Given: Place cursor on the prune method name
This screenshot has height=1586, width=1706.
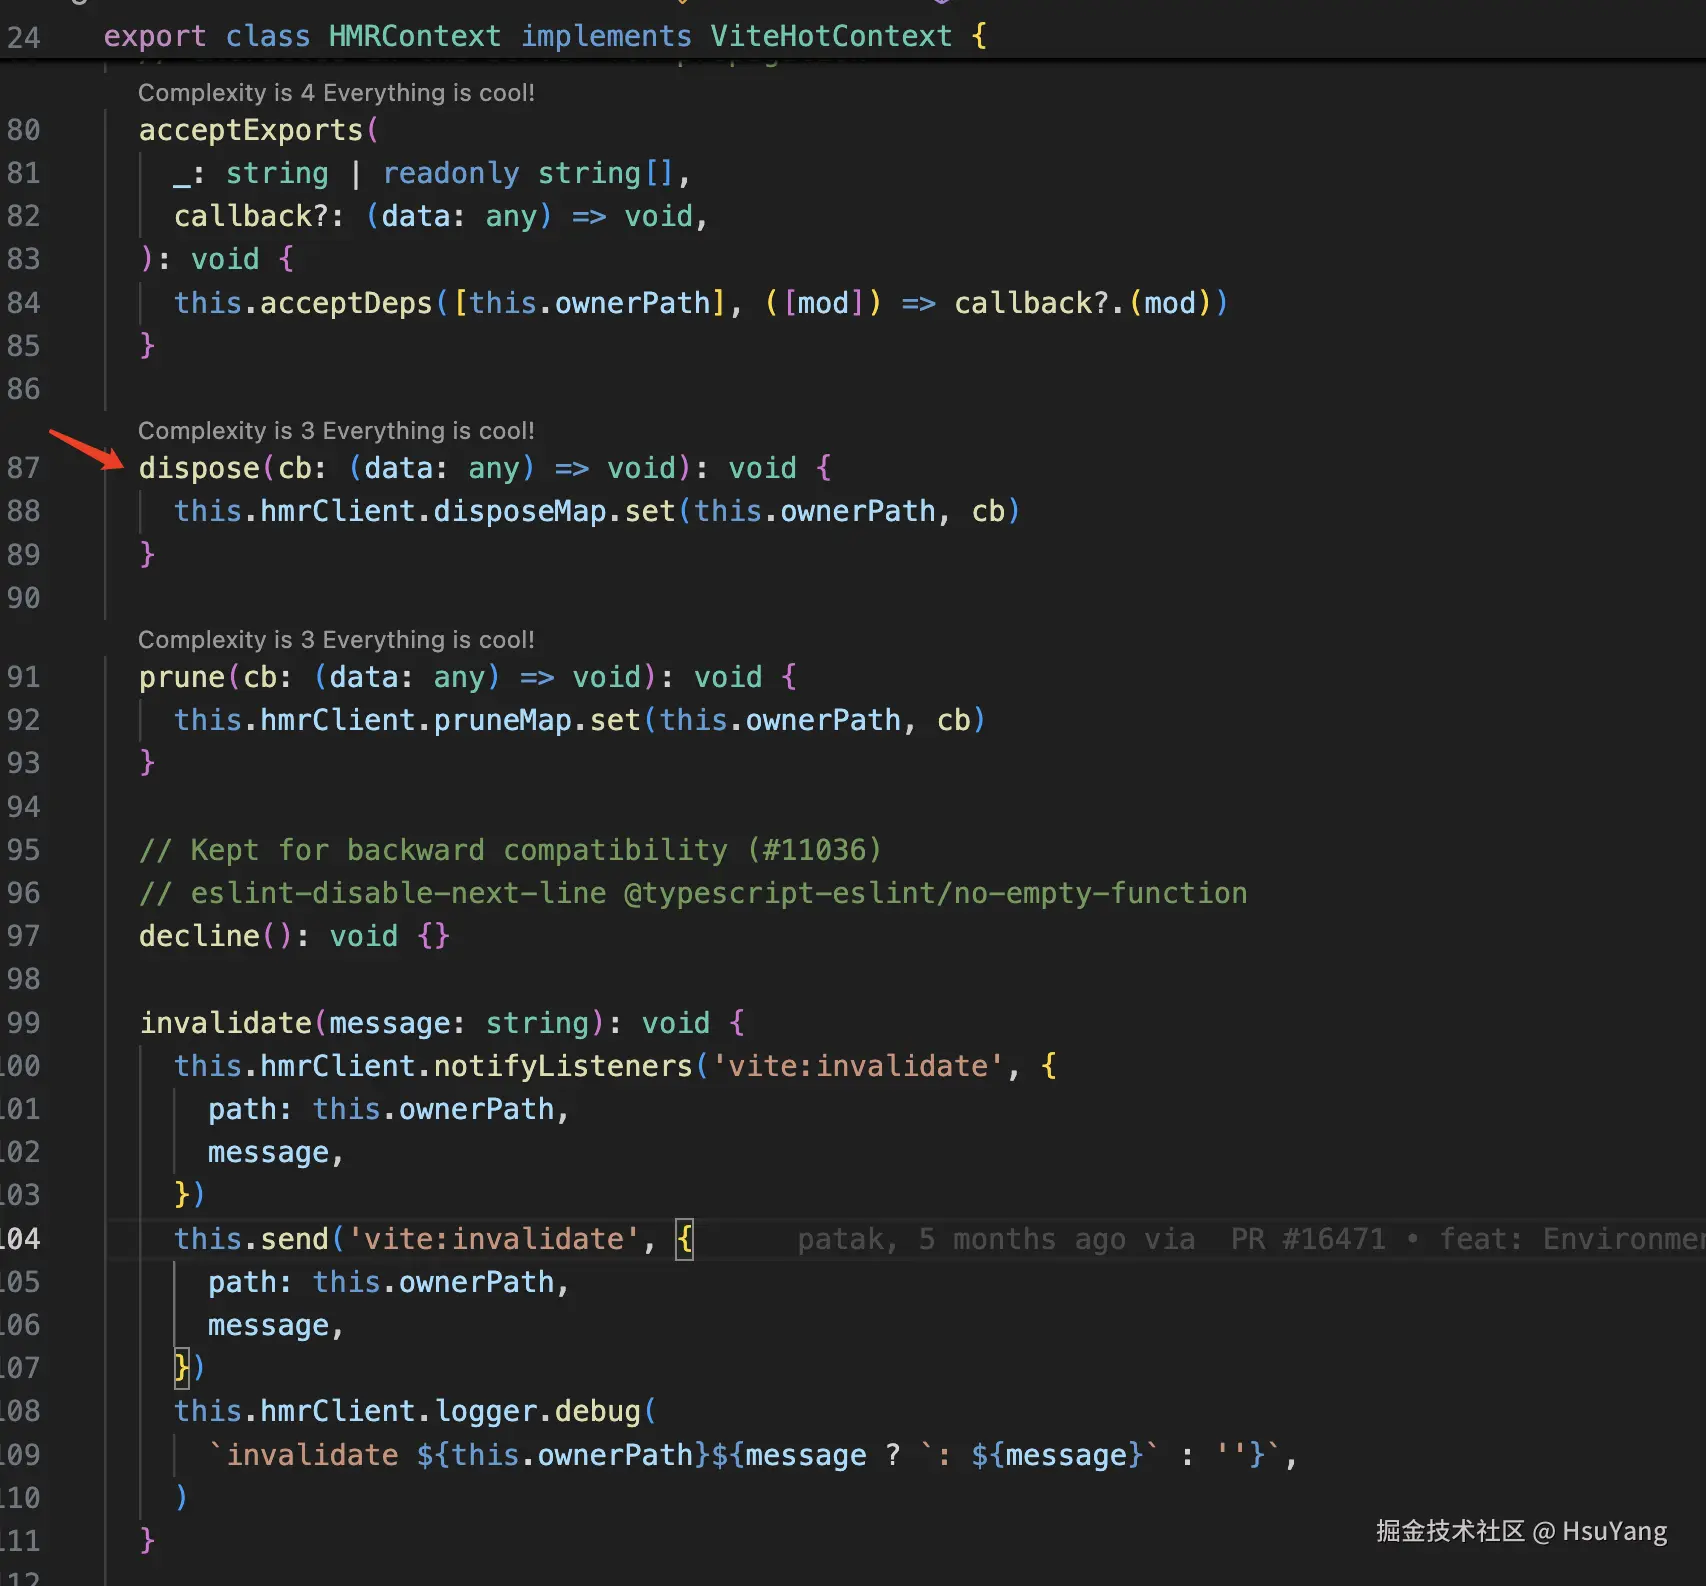Looking at the screenshot, I should 182,677.
